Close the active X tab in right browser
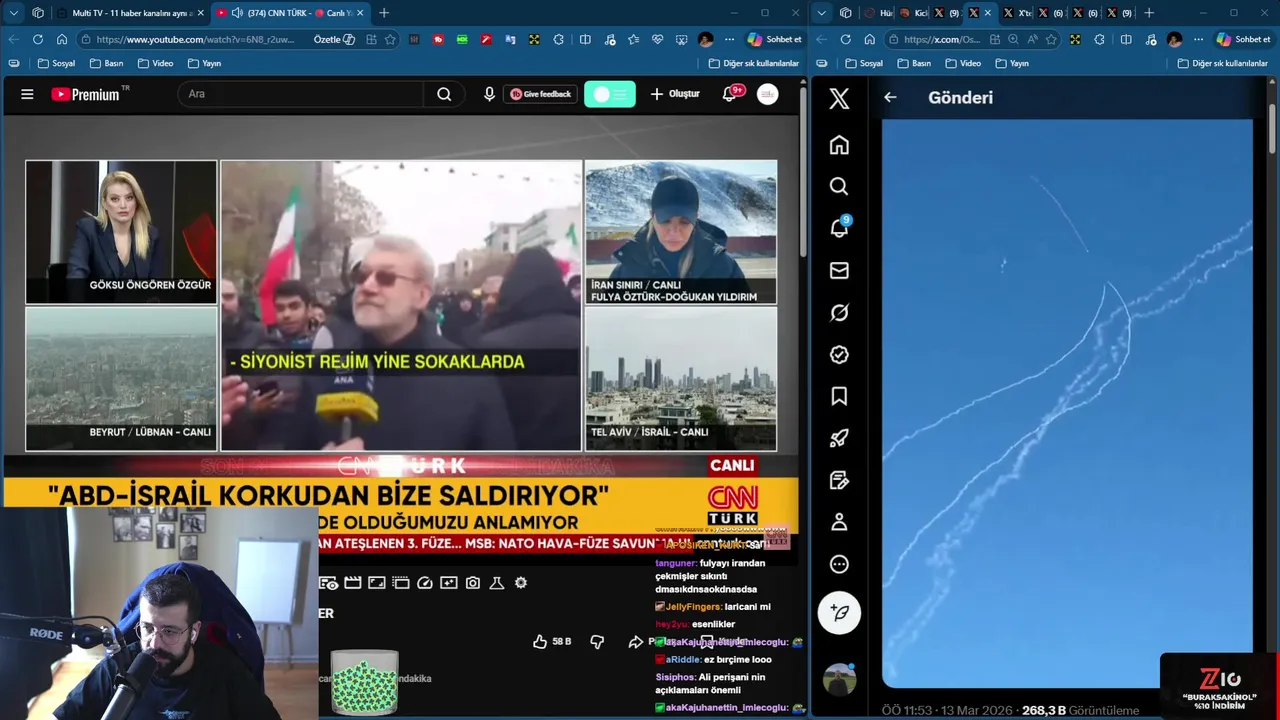 988,13
